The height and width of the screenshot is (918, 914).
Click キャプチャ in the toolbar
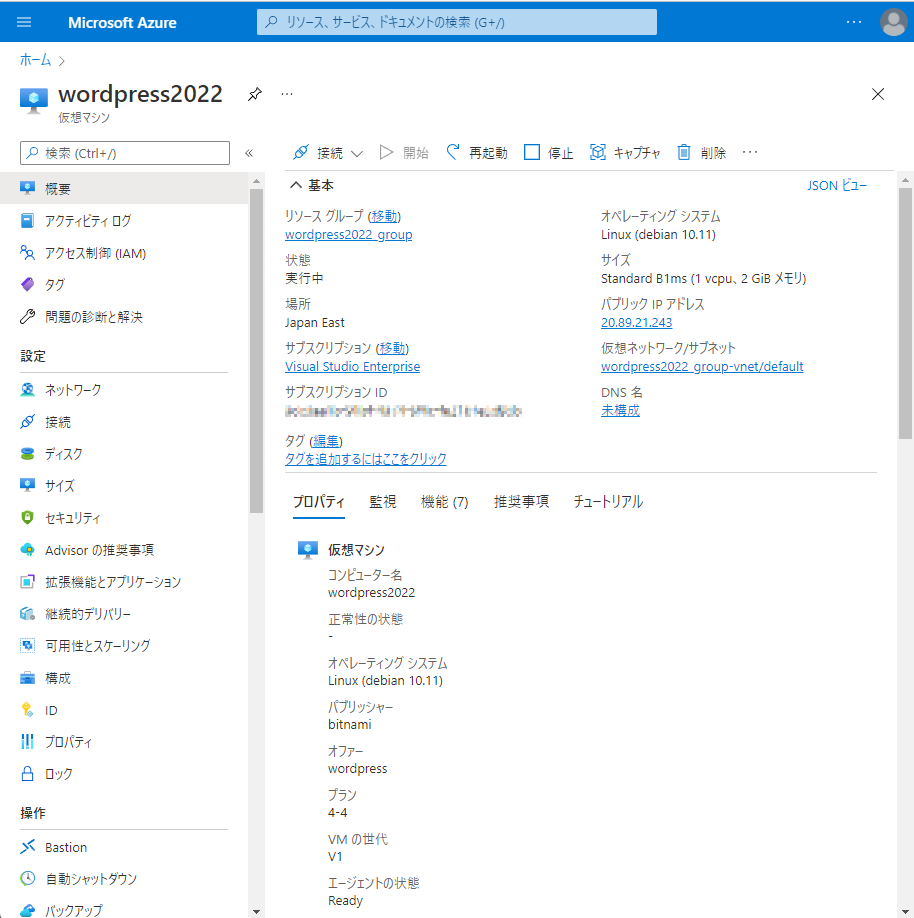[625, 153]
